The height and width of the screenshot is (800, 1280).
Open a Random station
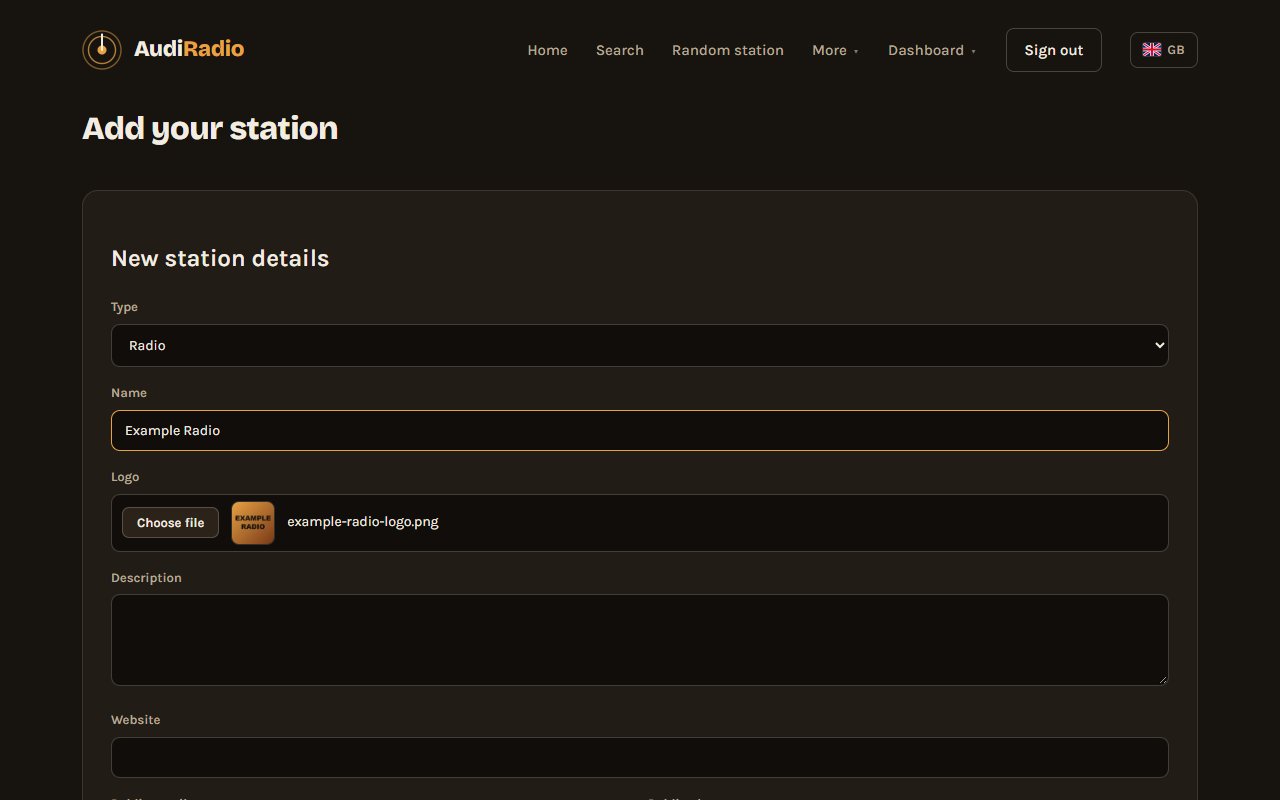pyautogui.click(x=728, y=50)
